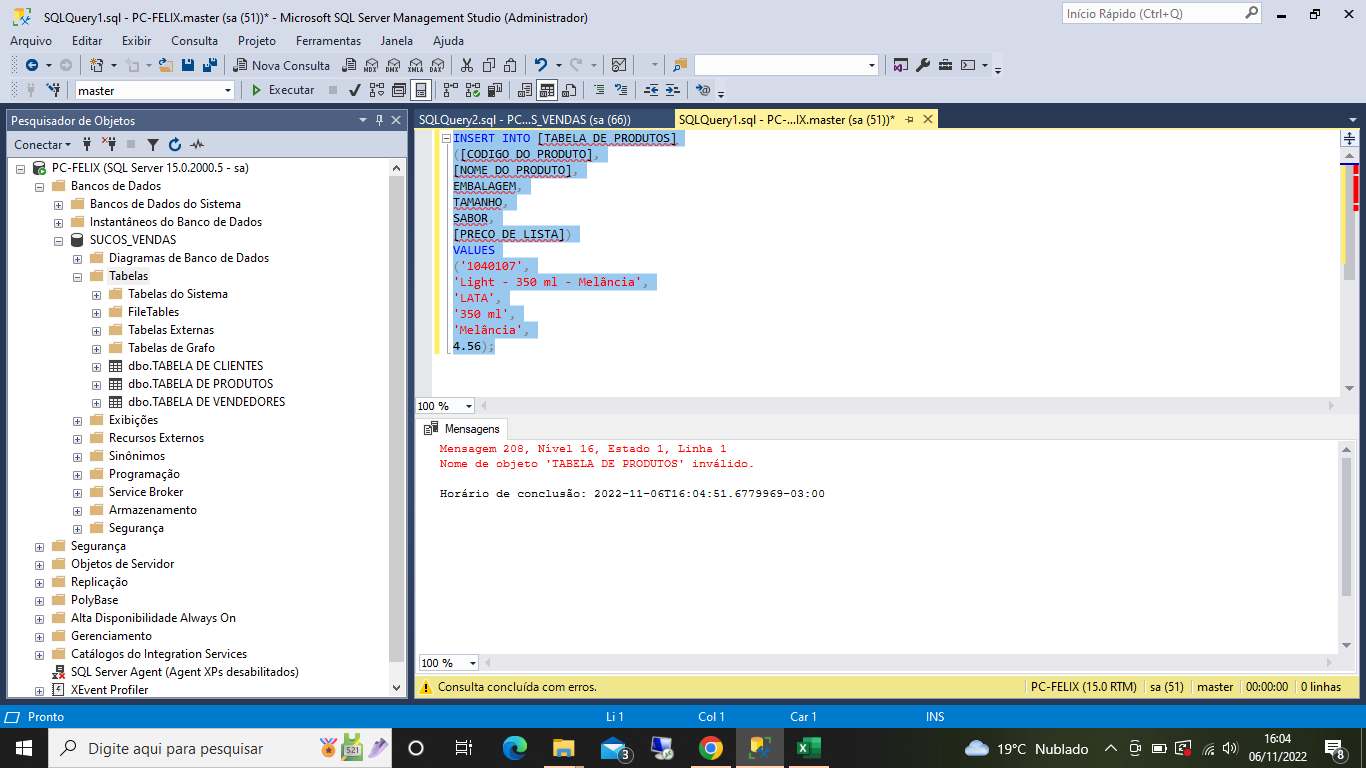The width and height of the screenshot is (1366, 768).
Task: Set Results to Grid mode
Action: click(547, 90)
